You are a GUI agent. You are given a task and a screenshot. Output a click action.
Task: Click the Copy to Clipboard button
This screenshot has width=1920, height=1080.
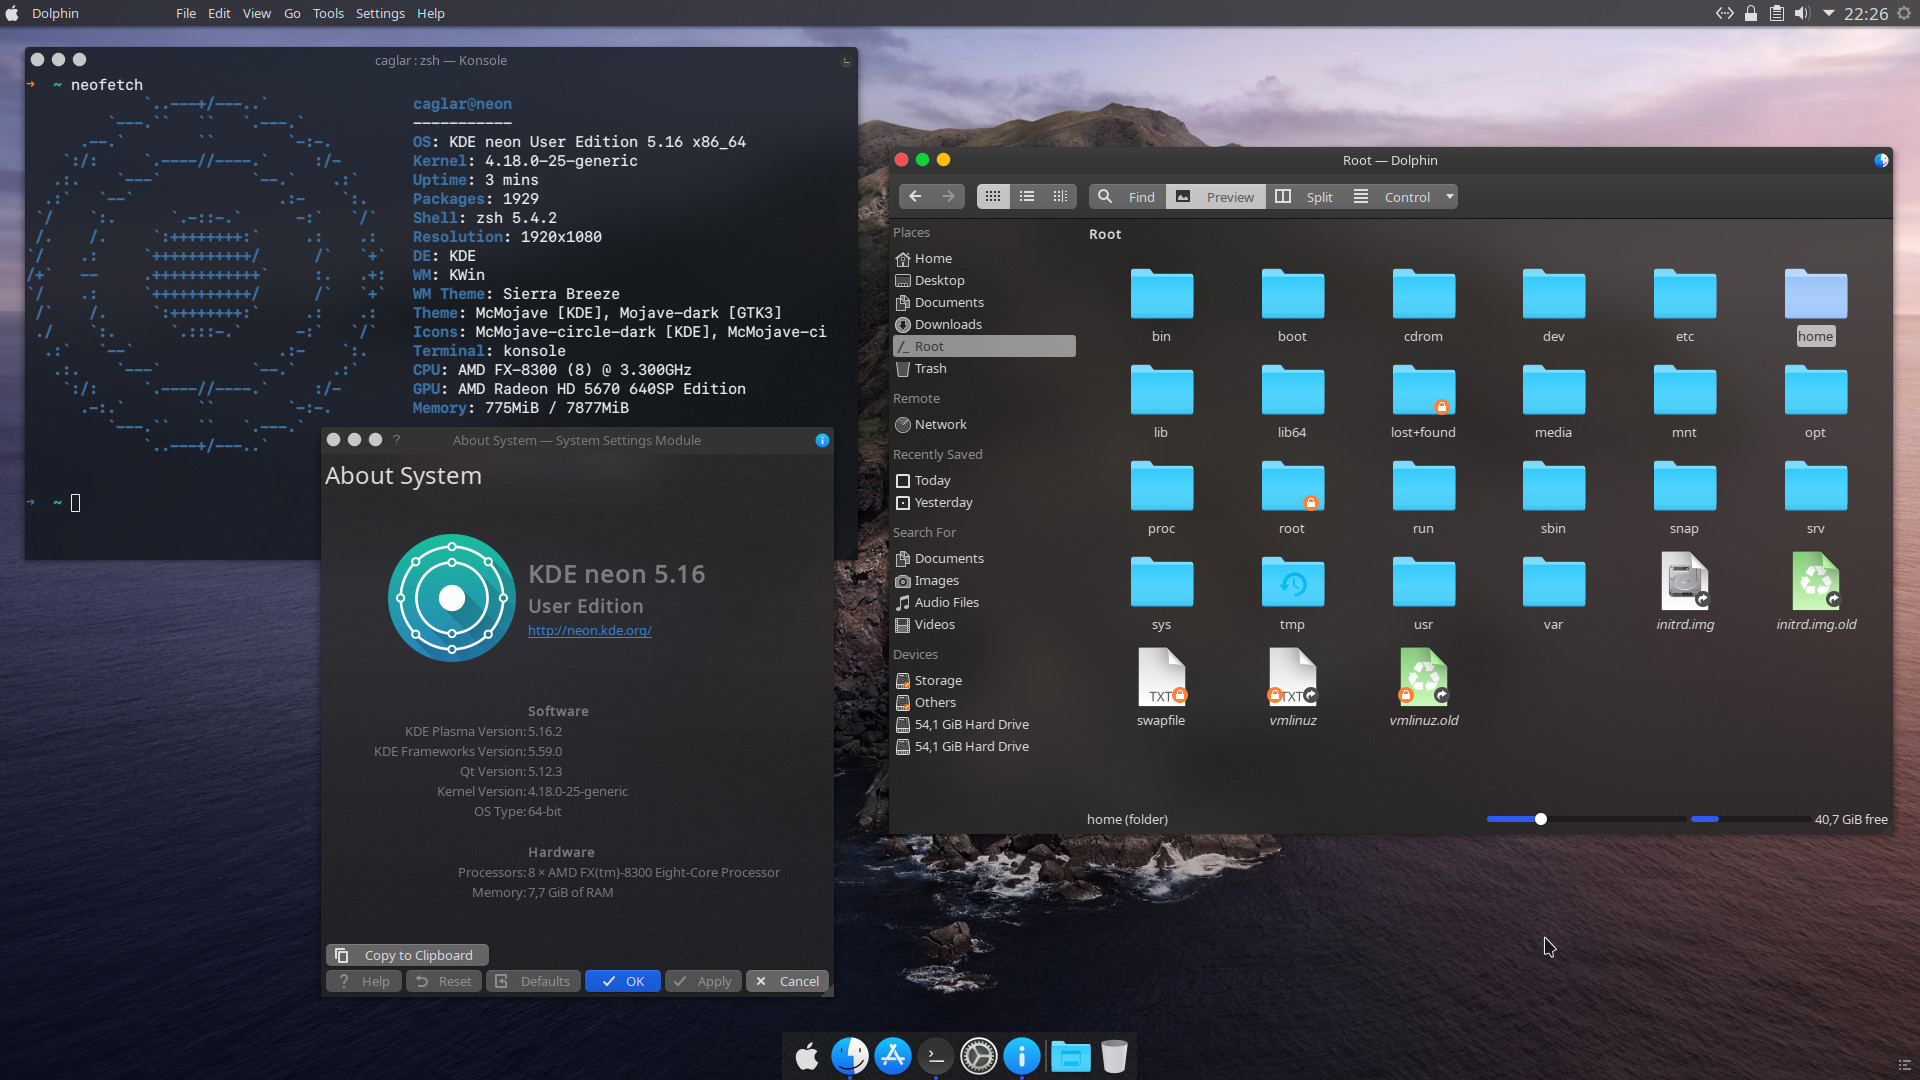pos(407,955)
